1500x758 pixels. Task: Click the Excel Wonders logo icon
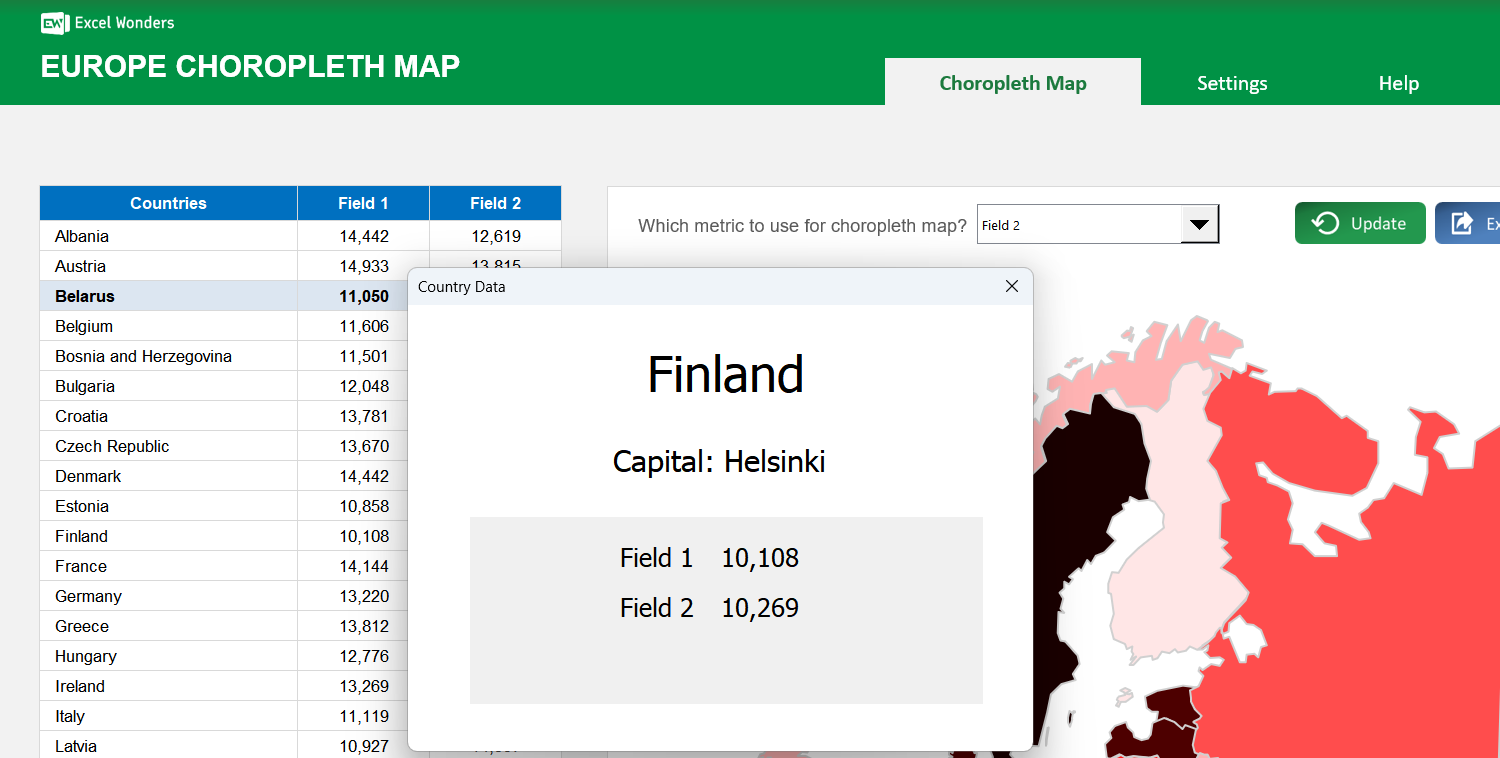coord(55,22)
